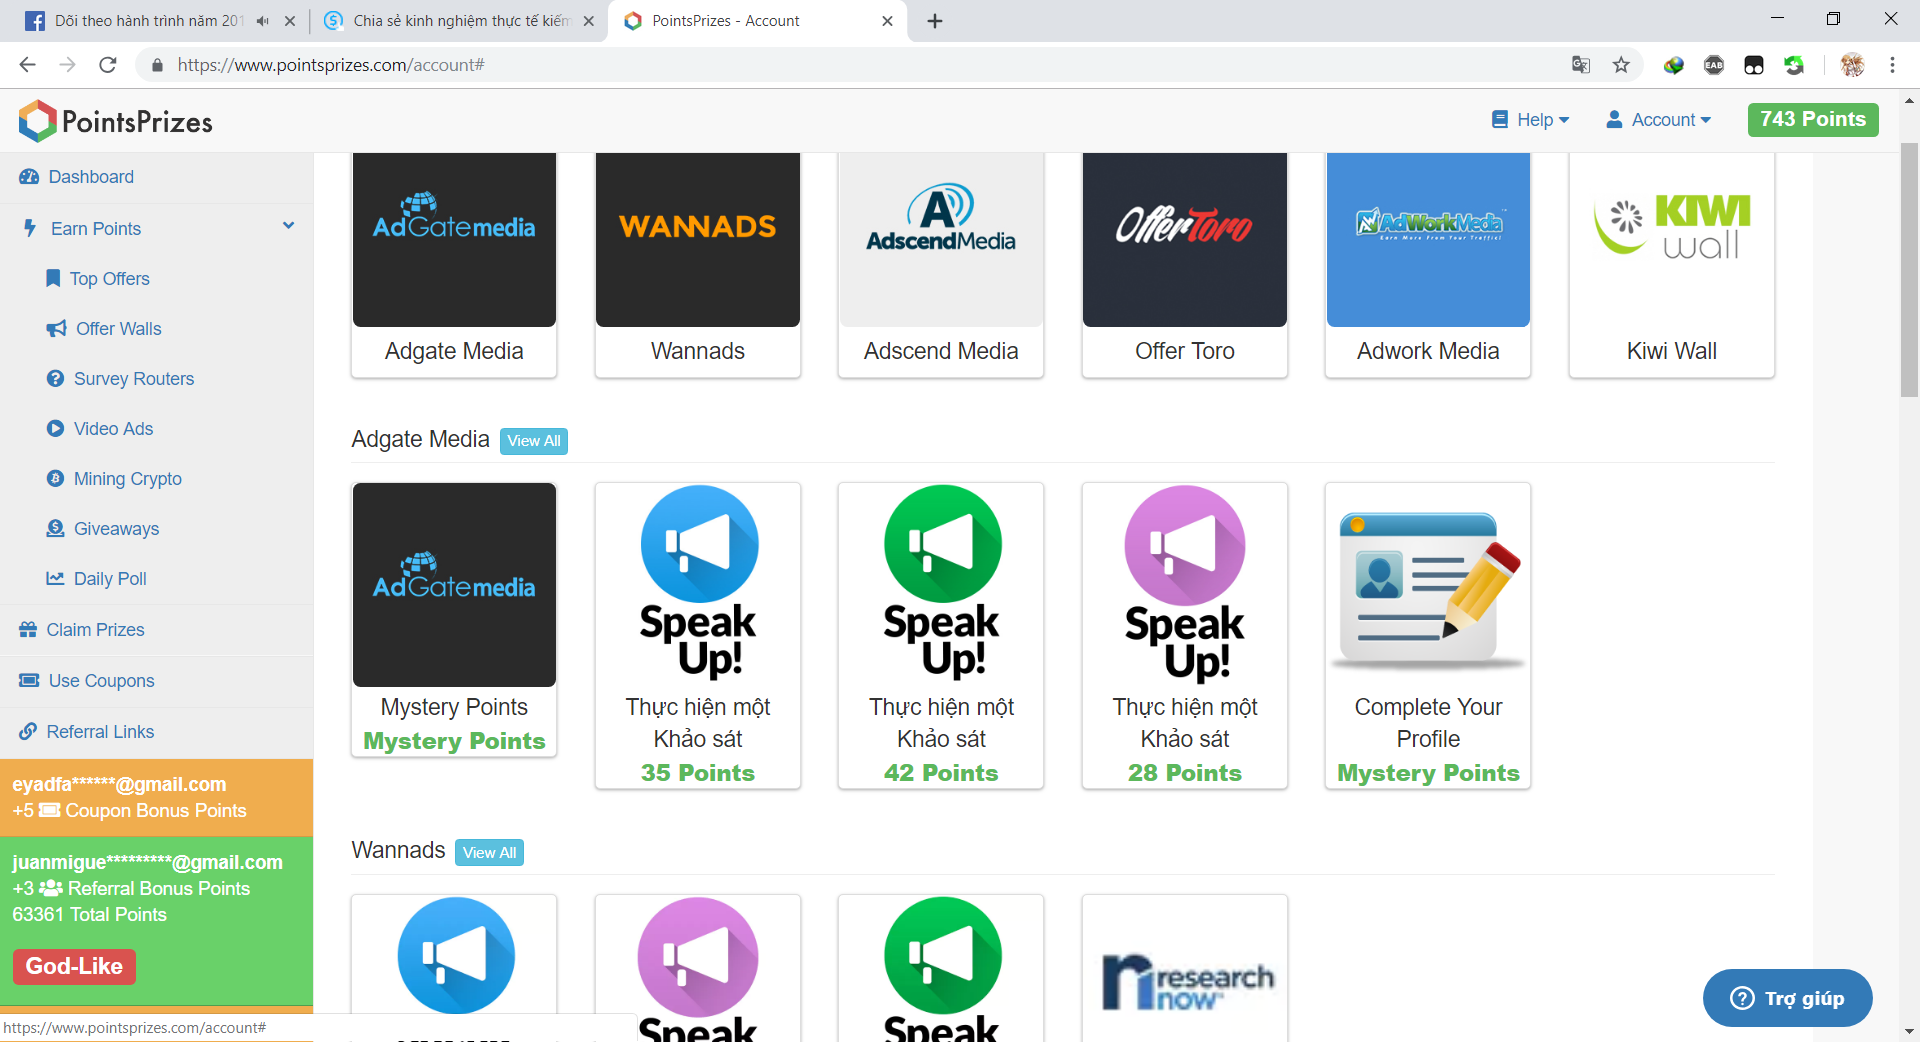Click the Trợ giúp help button
Screen dimensions: 1920x1042
point(1788,998)
